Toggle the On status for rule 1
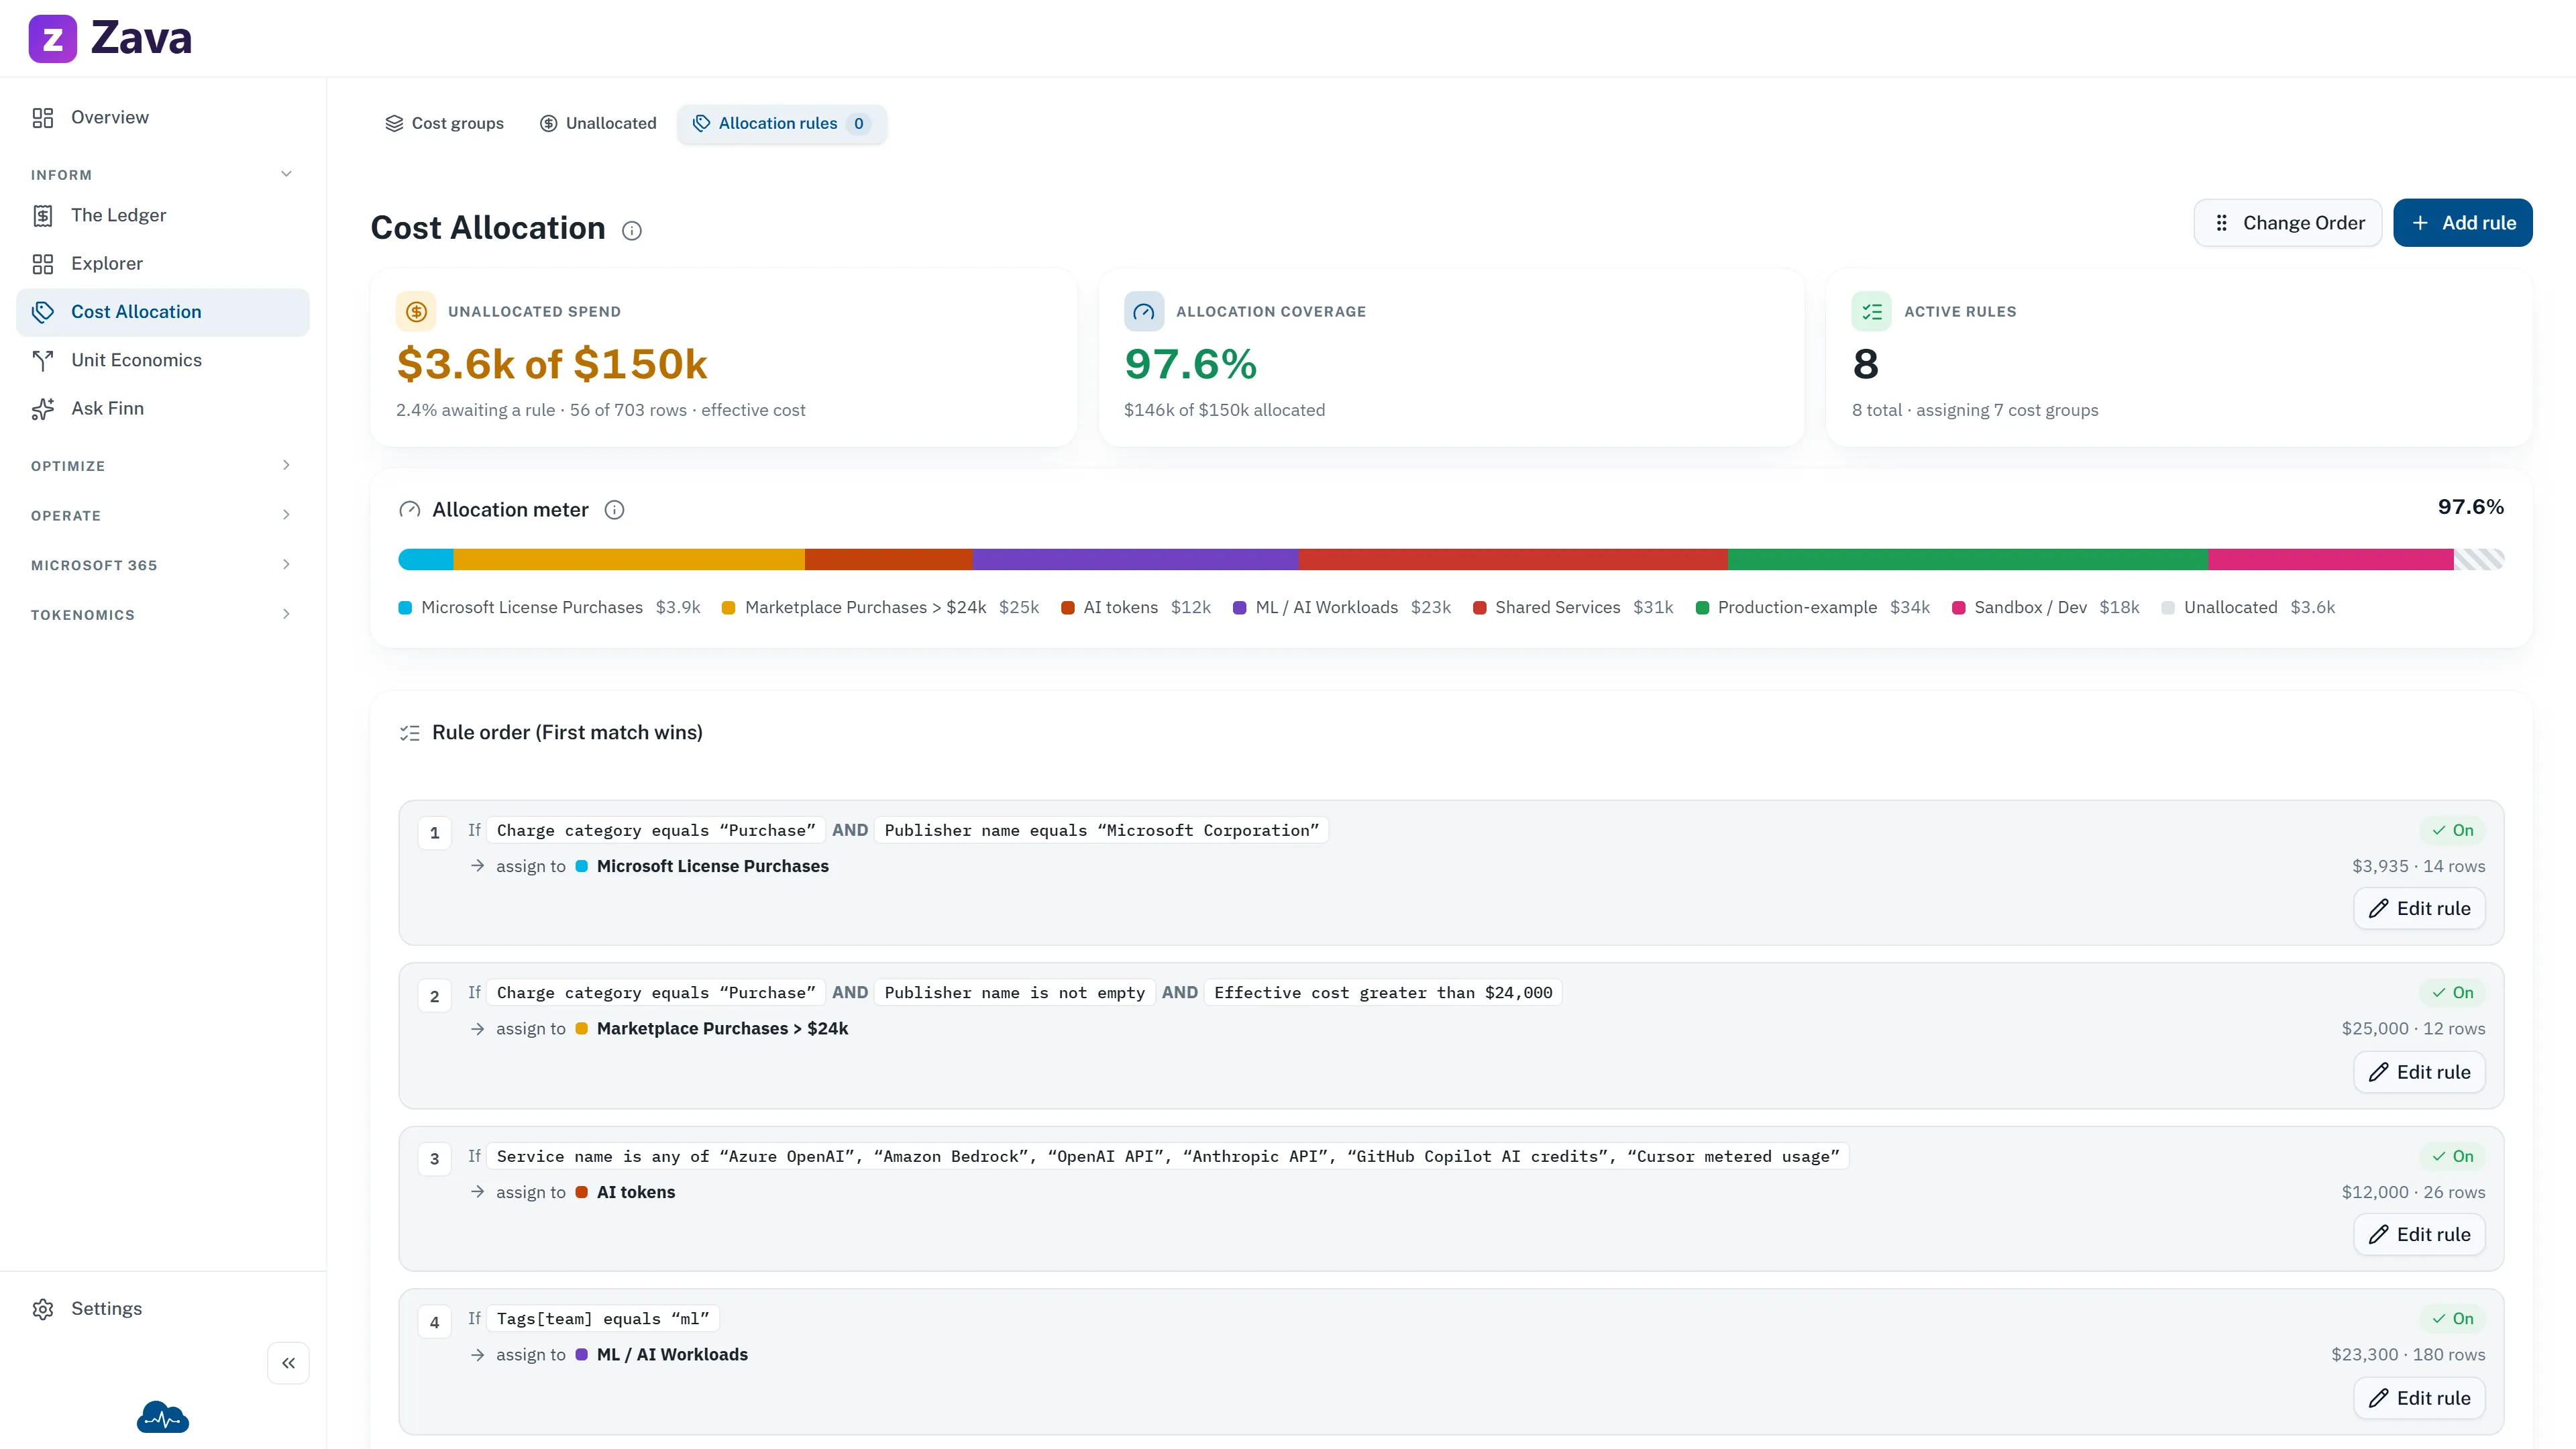Image resolution: width=2576 pixels, height=1449 pixels. [x=2452, y=831]
